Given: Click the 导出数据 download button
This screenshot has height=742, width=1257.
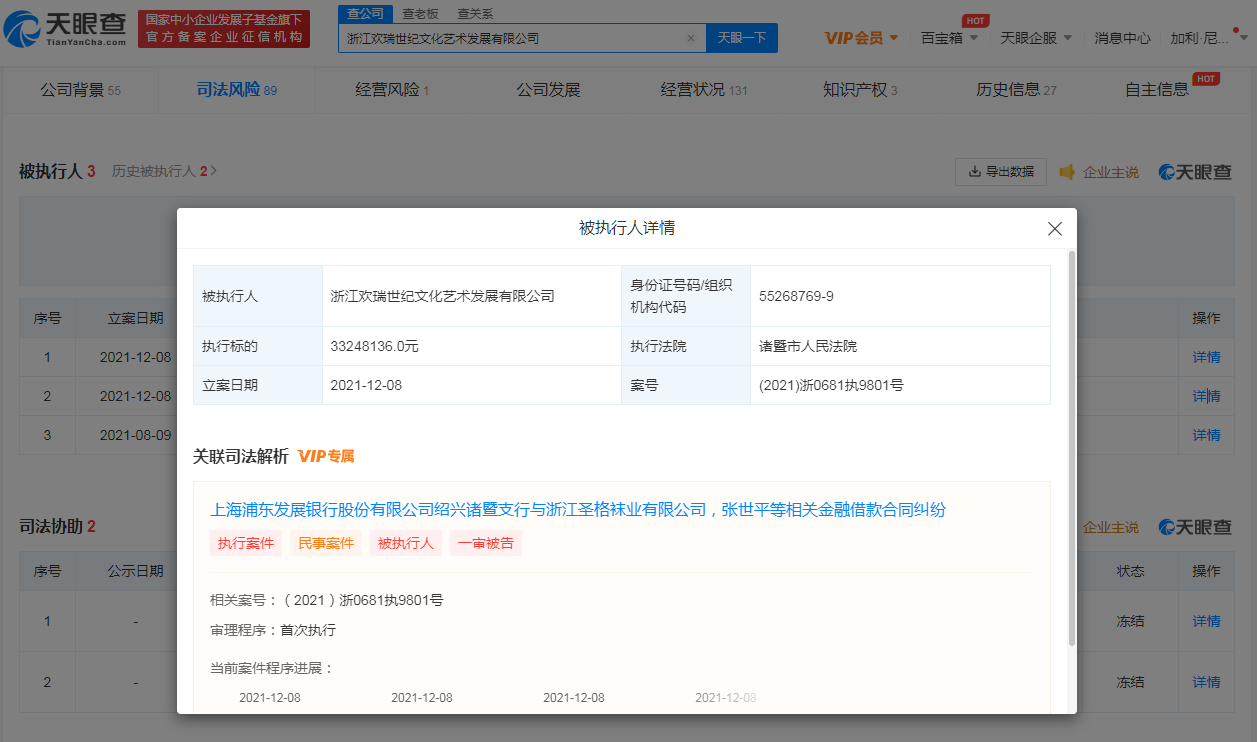Looking at the screenshot, I should tap(1001, 172).
